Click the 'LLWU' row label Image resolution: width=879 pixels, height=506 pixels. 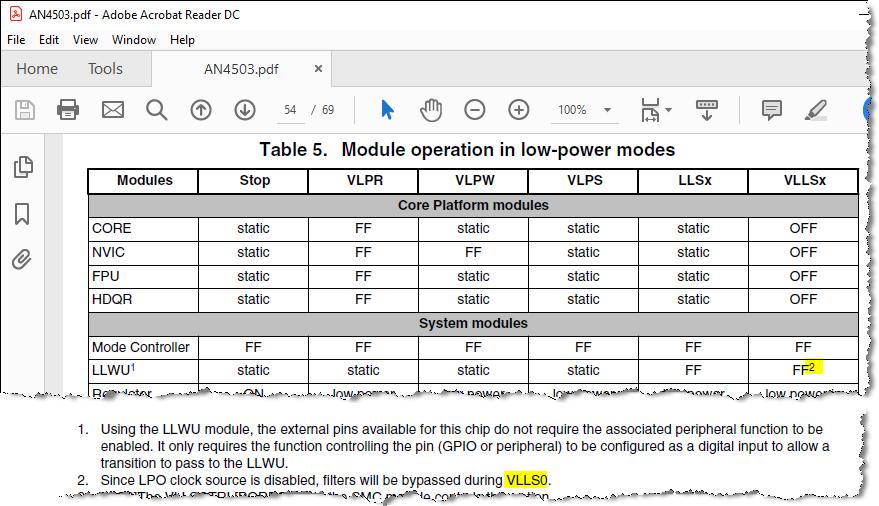tap(111, 371)
